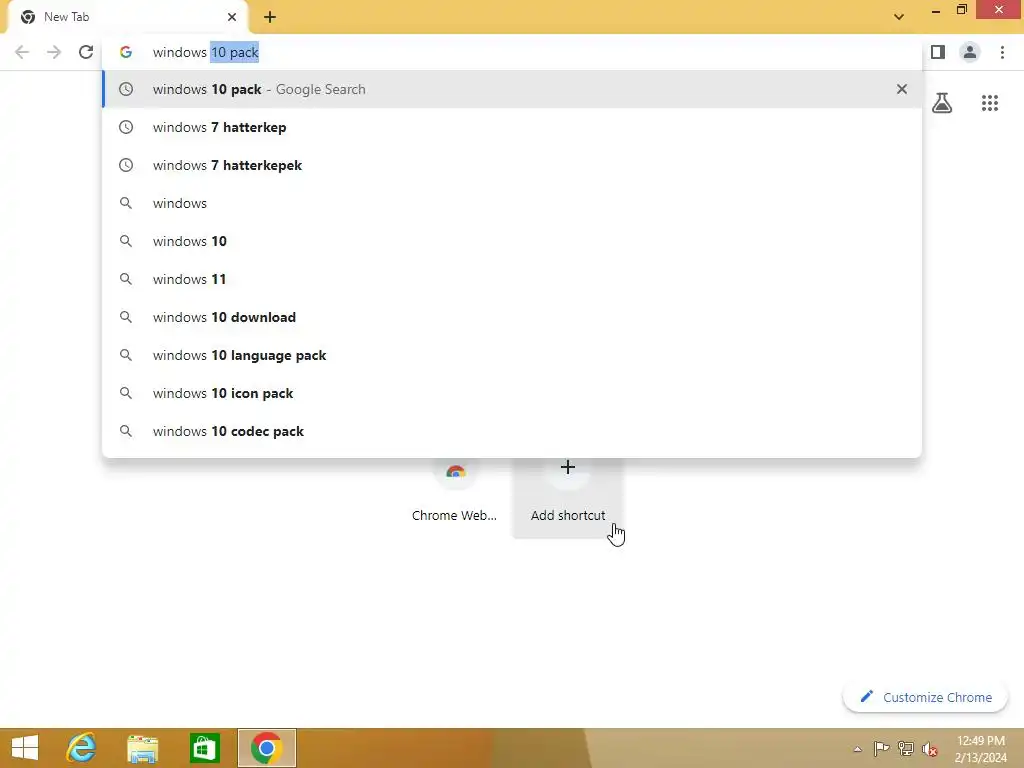1024x768 pixels.
Task: Click the browser forward arrow
Action: click(54, 52)
